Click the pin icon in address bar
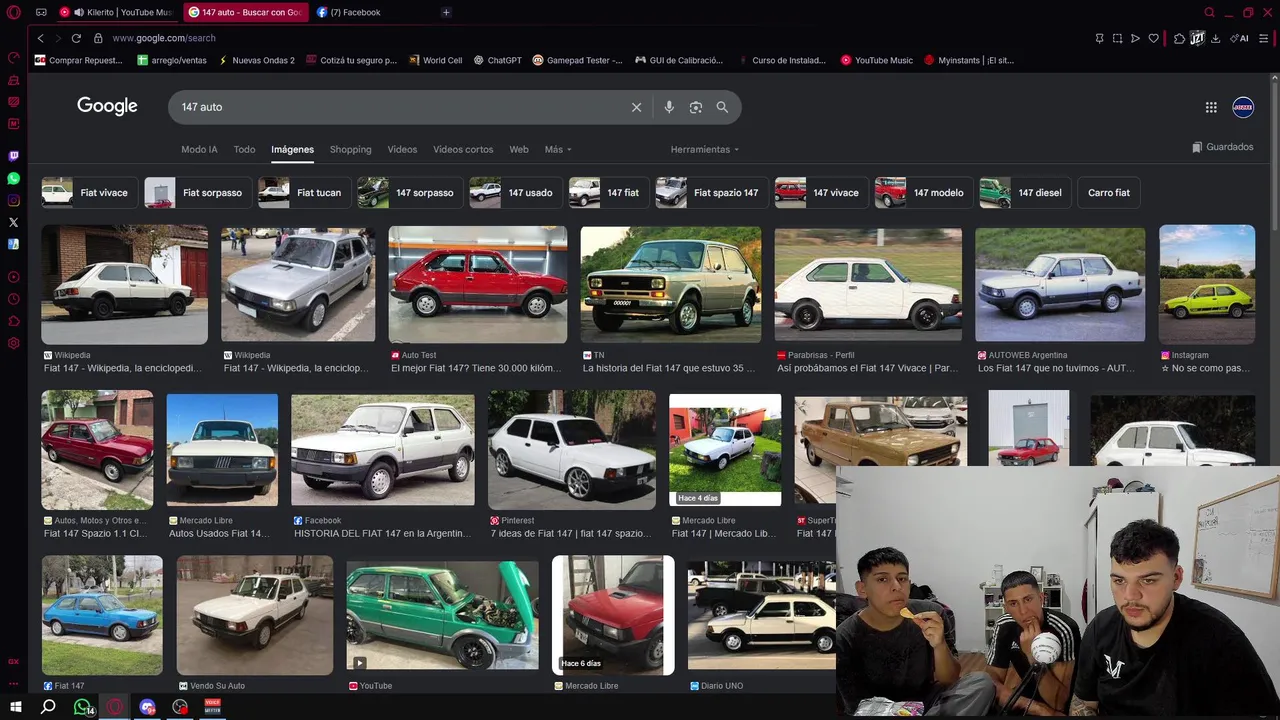 click(1099, 38)
